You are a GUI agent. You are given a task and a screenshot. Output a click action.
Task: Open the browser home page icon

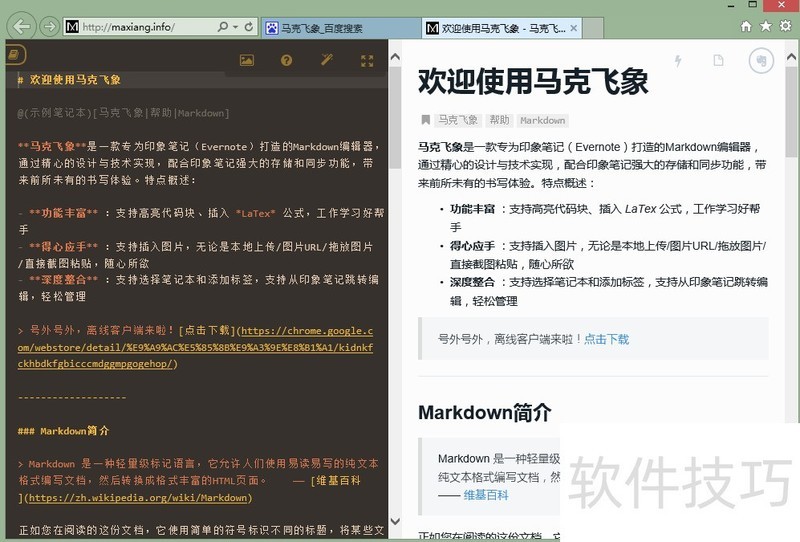point(746,26)
